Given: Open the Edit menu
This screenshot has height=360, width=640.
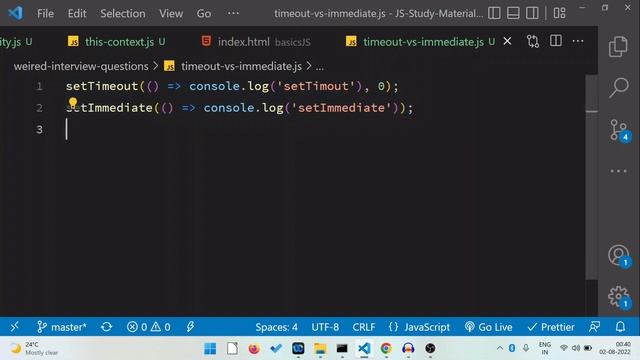Looking at the screenshot, I should click(x=77, y=13).
